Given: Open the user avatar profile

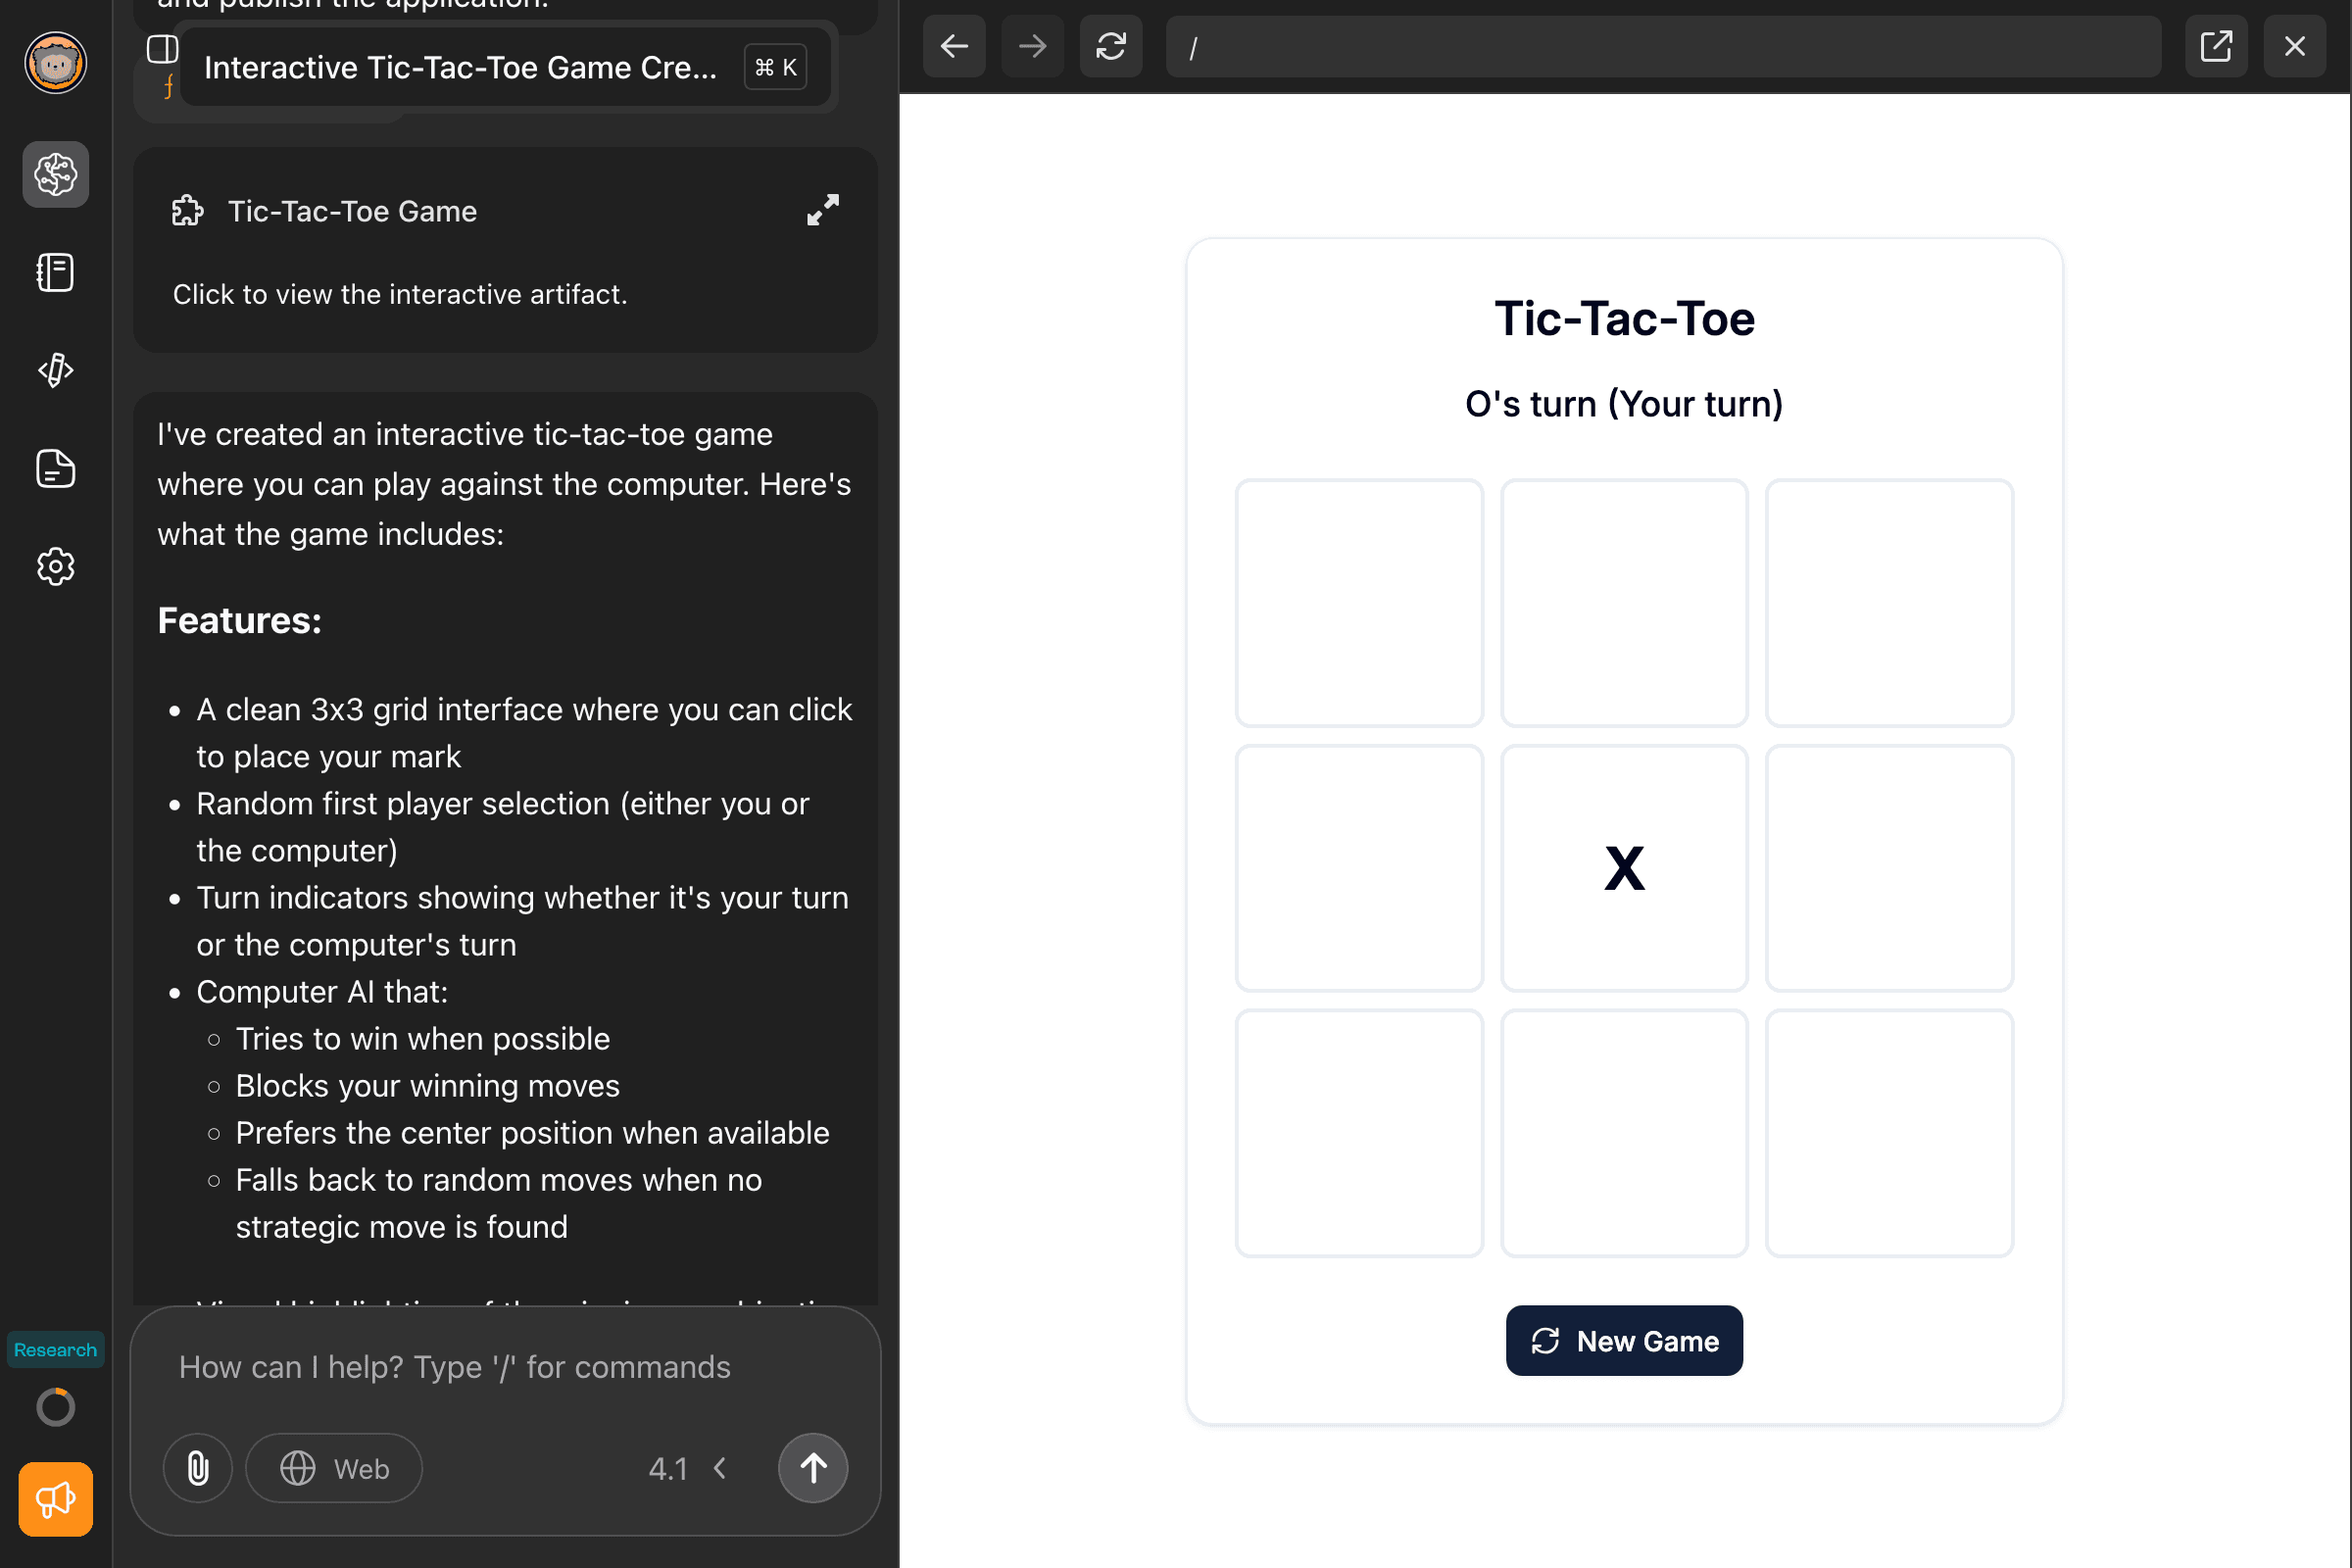Looking at the screenshot, I should [x=56, y=63].
